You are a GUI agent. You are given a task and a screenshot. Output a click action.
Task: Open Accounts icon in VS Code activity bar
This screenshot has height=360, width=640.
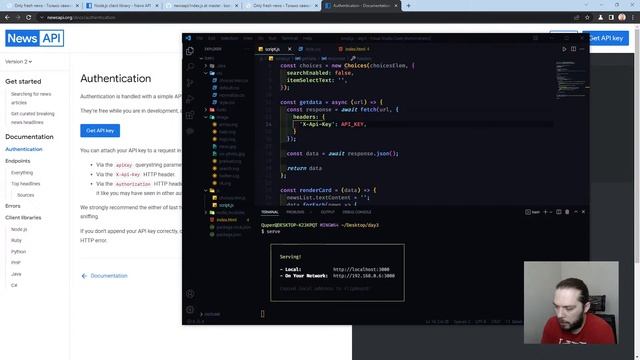pyautogui.click(x=190, y=293)
